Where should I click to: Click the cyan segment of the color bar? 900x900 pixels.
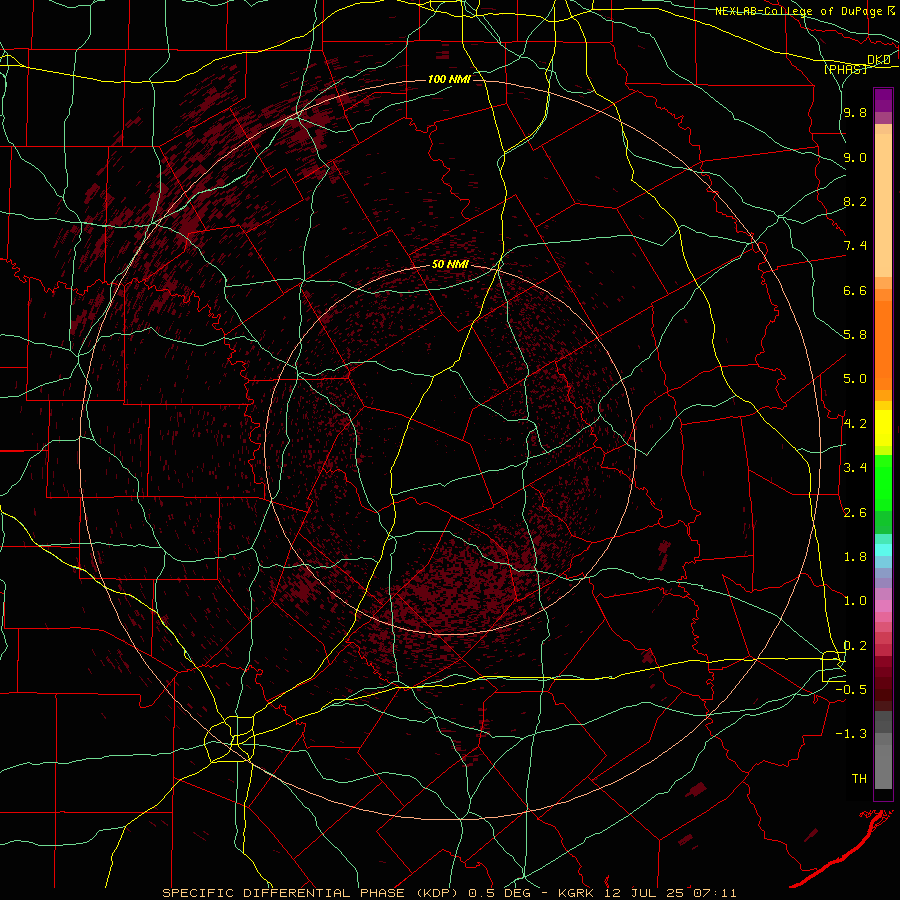(x=883, y=550)
